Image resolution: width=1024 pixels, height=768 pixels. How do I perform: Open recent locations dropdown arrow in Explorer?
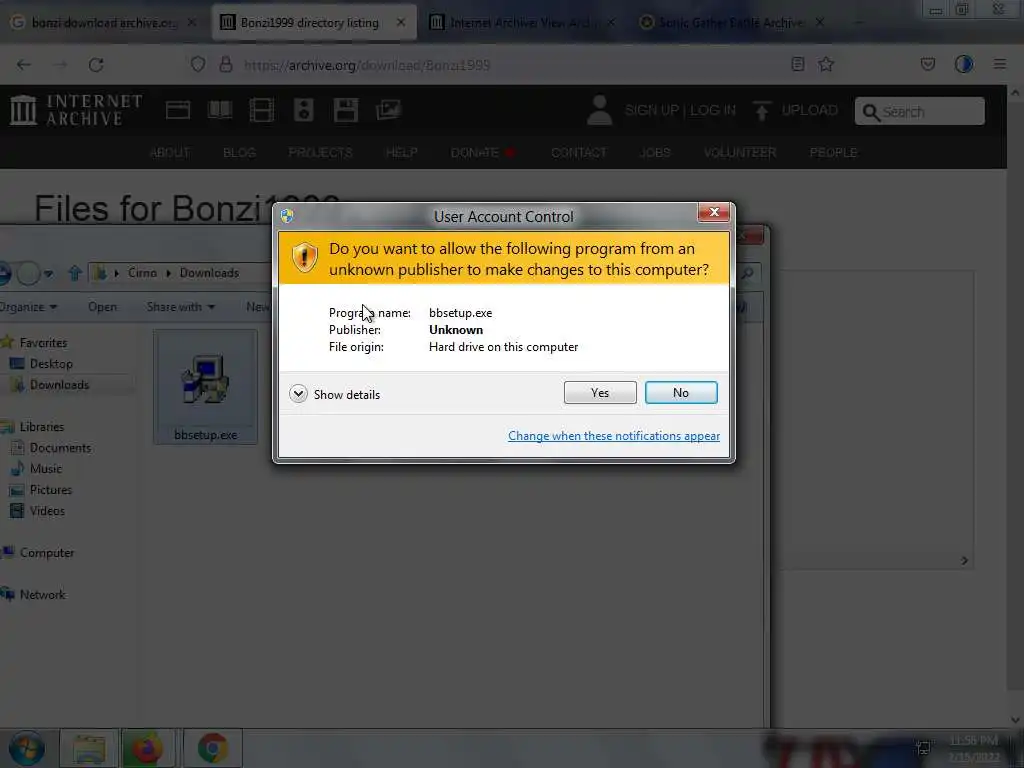[49, 274]
